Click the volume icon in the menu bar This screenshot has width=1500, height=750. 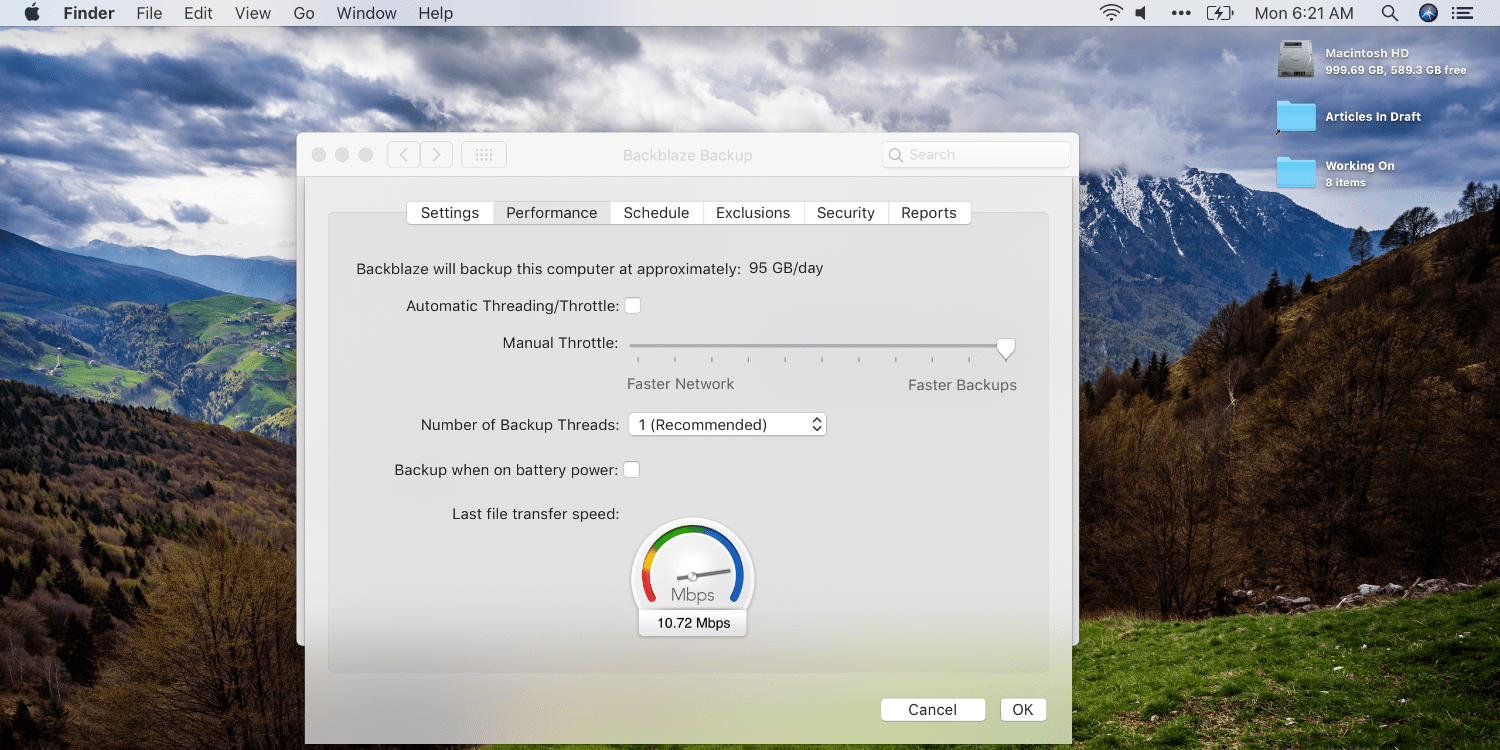pos(1141,13)
